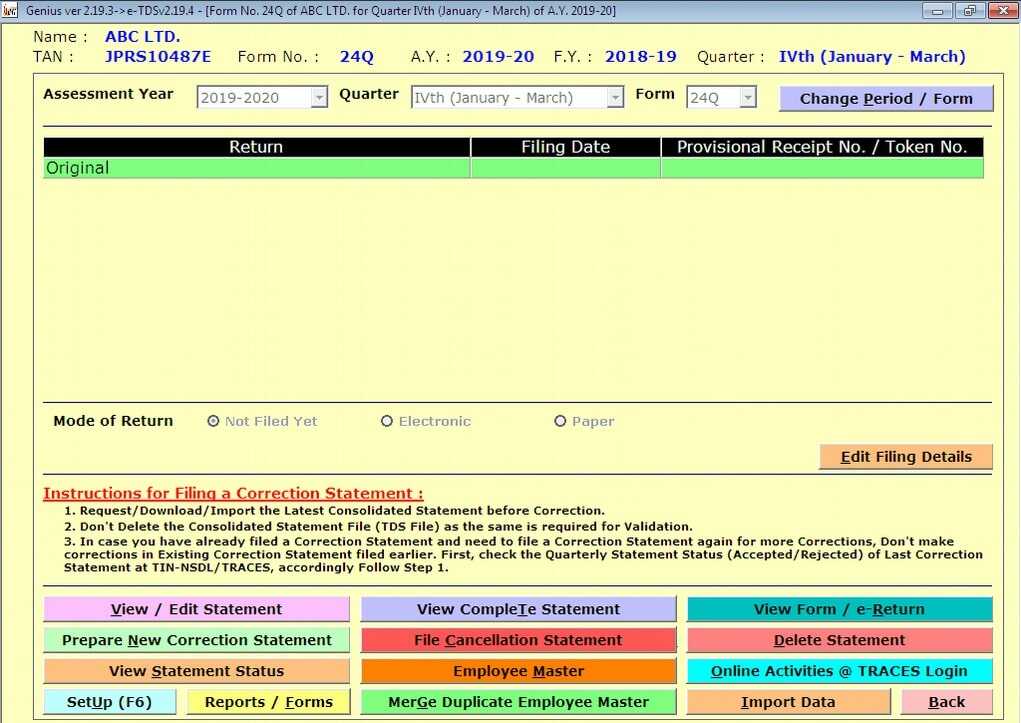Open View Form / e-Return
The width and height of the screenshot is (1021, 723).
(839, 609)
